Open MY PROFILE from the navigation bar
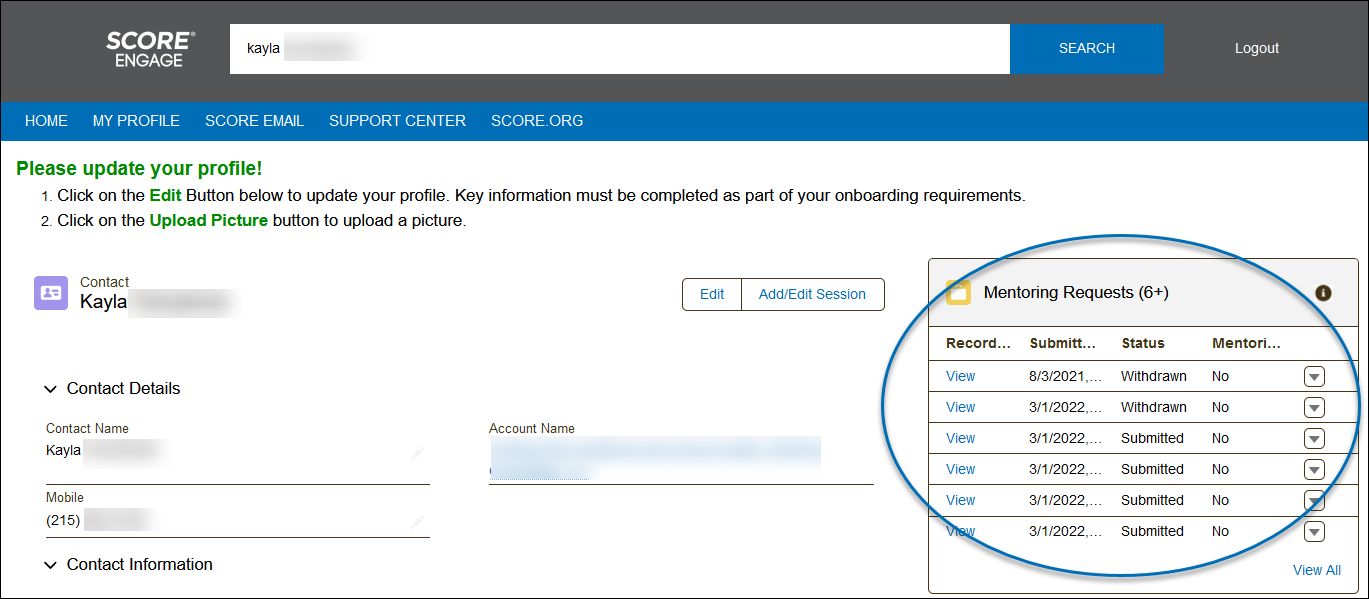This screenshot has height=599, width=1369. pyautogui.click(x=136, y=121)
